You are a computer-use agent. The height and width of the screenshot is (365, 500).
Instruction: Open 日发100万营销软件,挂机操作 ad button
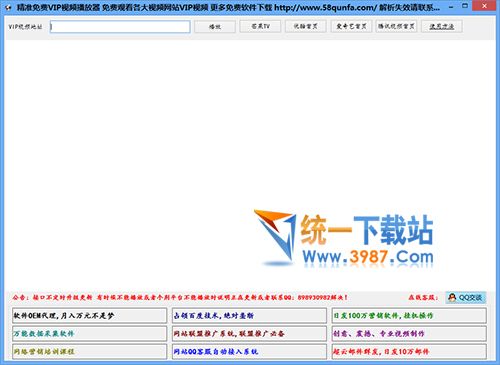click(409, 316)
